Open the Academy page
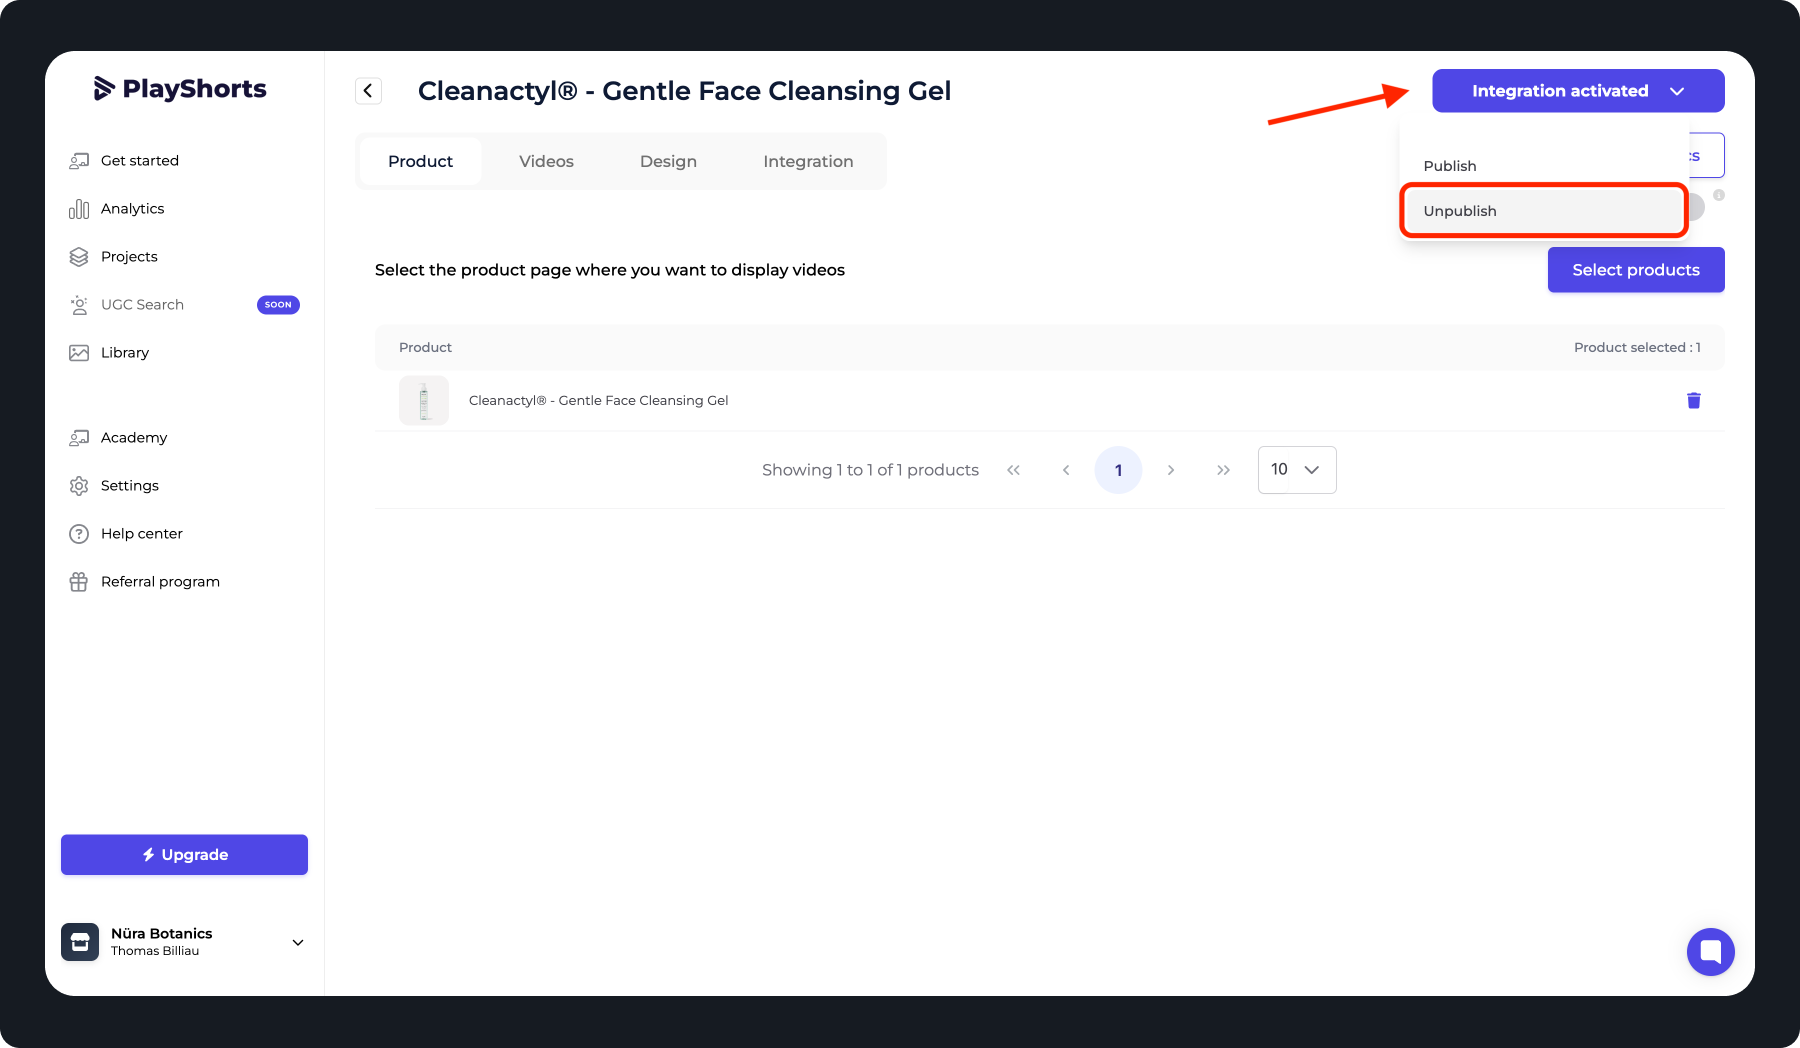This screenshot has width=1800, height=1048. pyautogui.click(x=118, y=438)
